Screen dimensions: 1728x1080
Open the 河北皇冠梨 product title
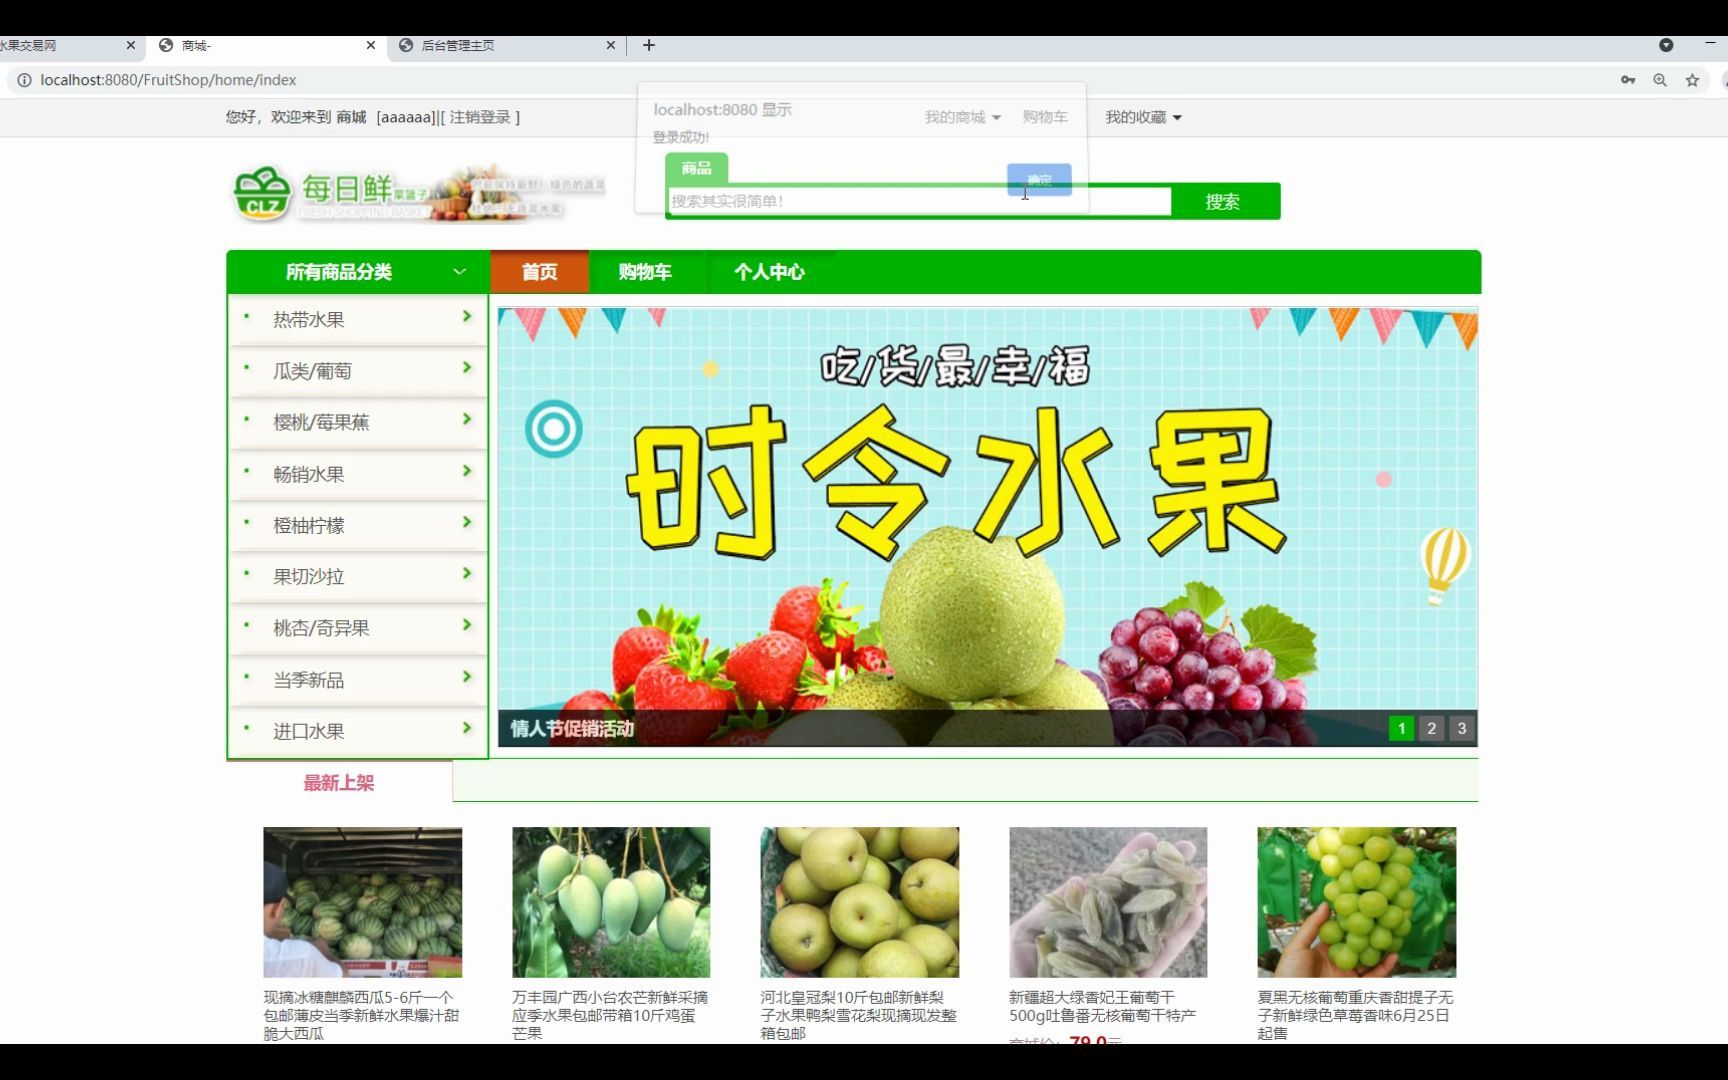coord(859,1015)
